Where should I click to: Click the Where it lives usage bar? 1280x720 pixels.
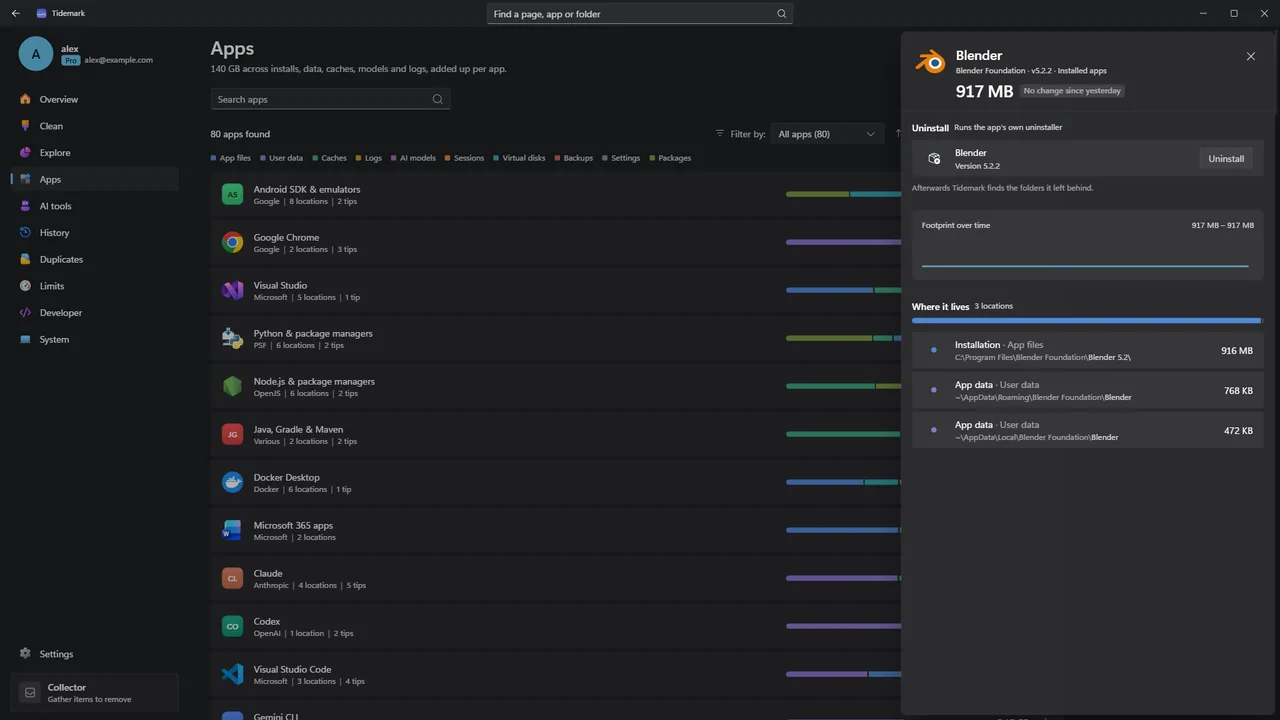pyautogui.click(x=1087, y=321)
